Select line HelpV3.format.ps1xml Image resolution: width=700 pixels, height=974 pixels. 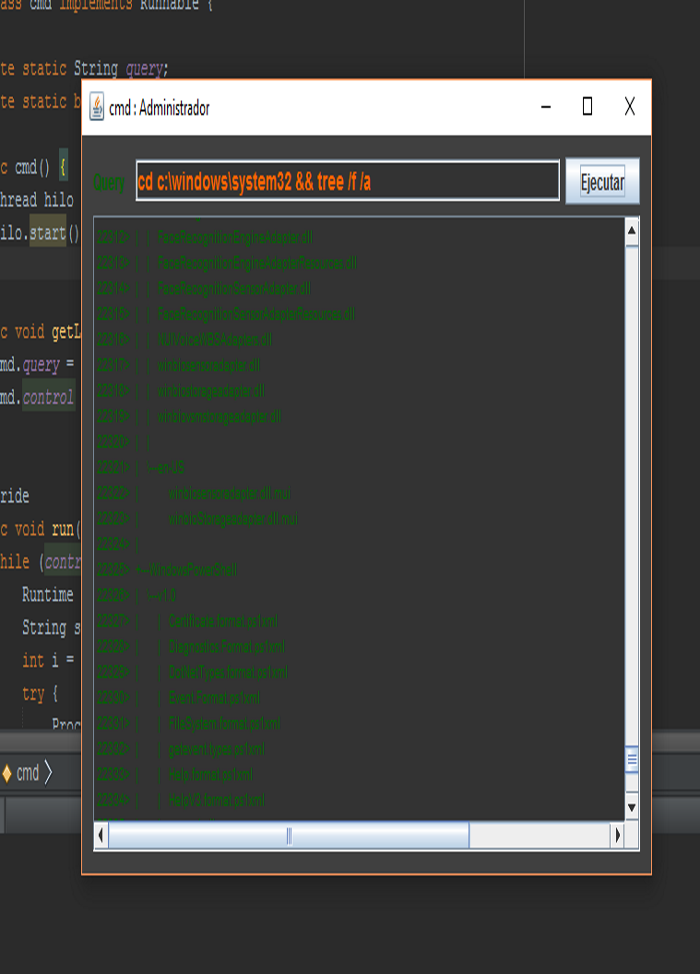pos(216,800)
